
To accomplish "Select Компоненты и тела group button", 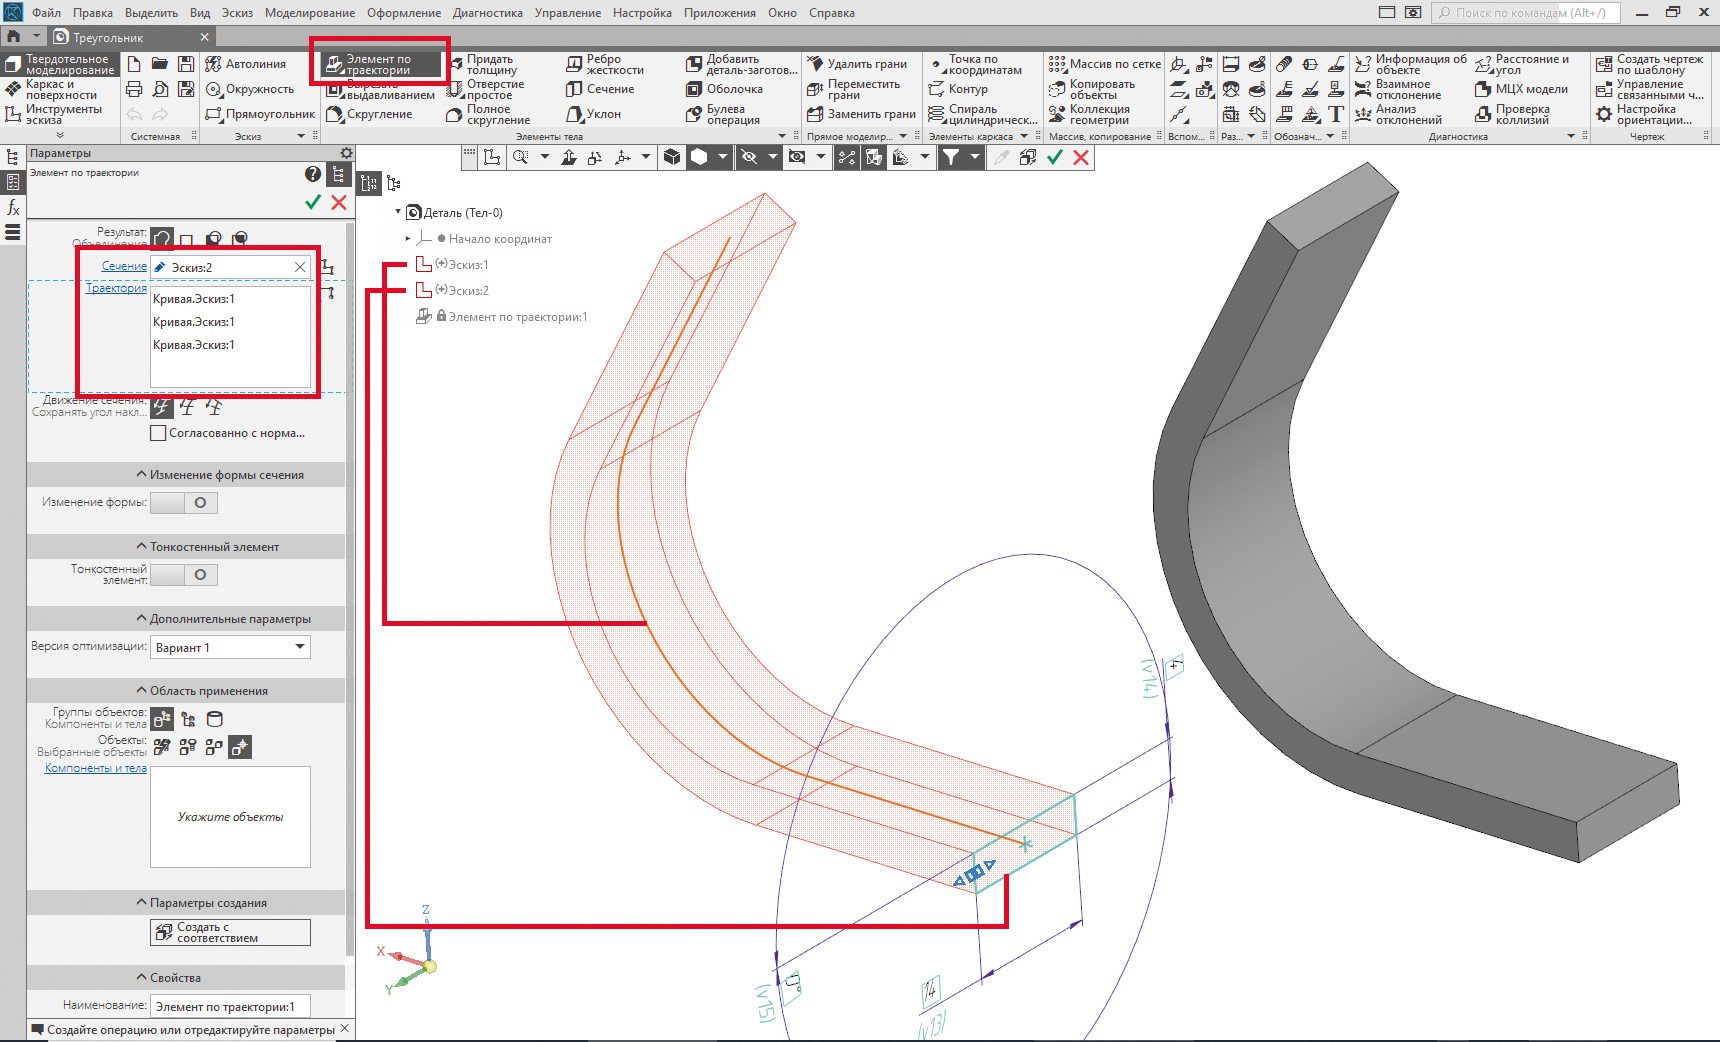I will click(x=162, y=719).
